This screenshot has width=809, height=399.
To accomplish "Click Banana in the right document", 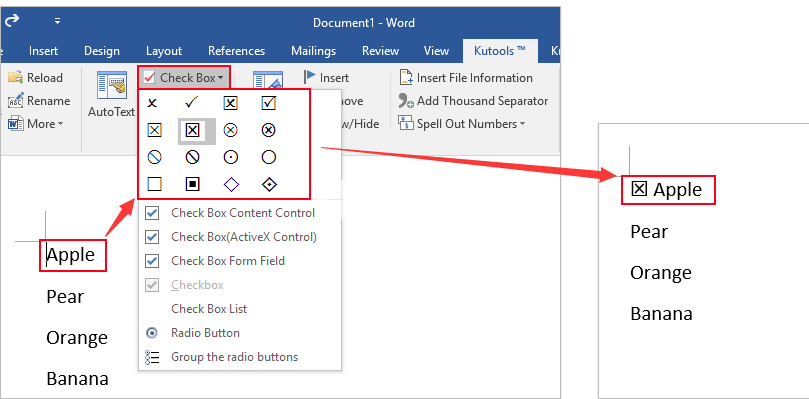I will click(661, 314).
